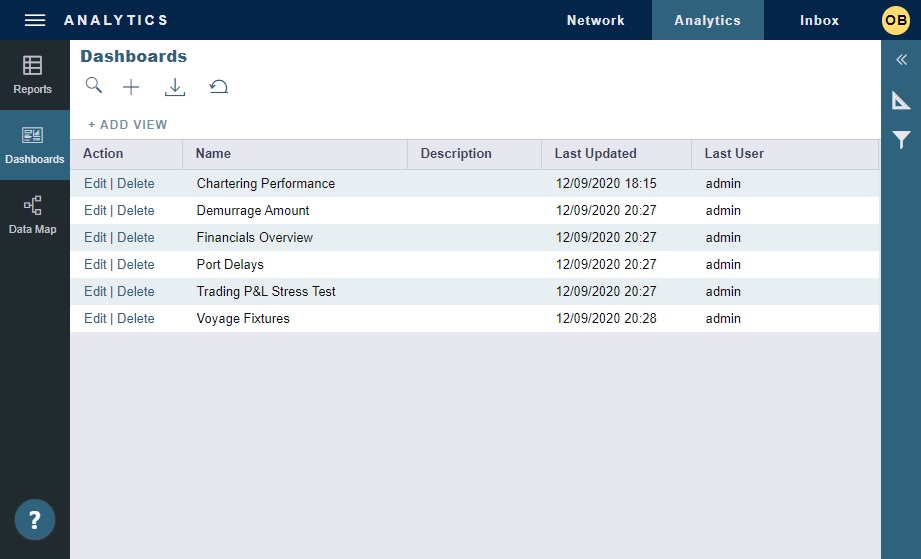Open the design ruler panel icon

pos(901,100)
